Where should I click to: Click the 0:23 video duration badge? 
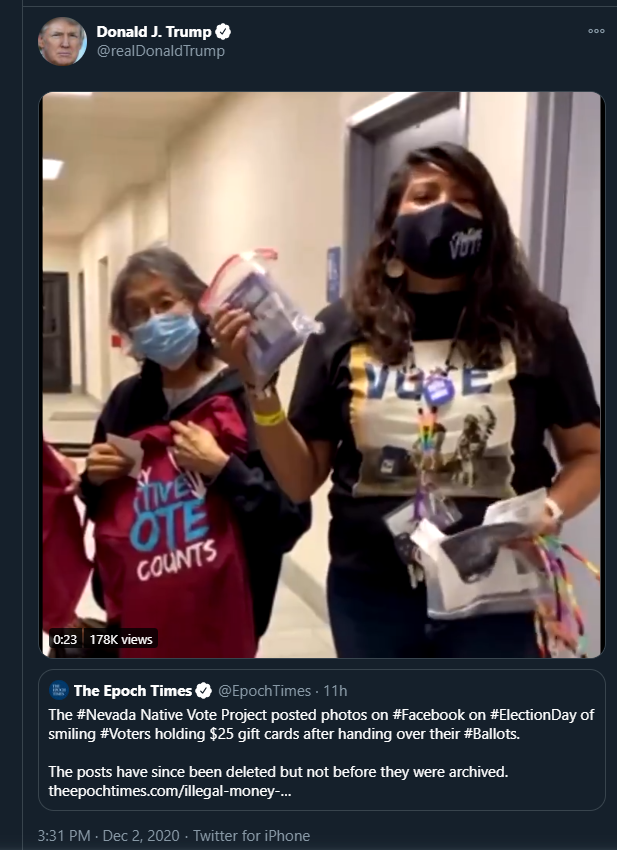point(65,639)
